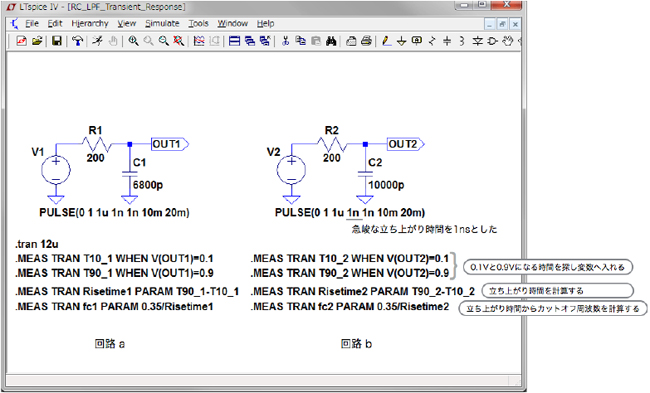Viewport: 650px width, 393px height.
Task: Click the Open file folder icon
Action: (37, 41)
